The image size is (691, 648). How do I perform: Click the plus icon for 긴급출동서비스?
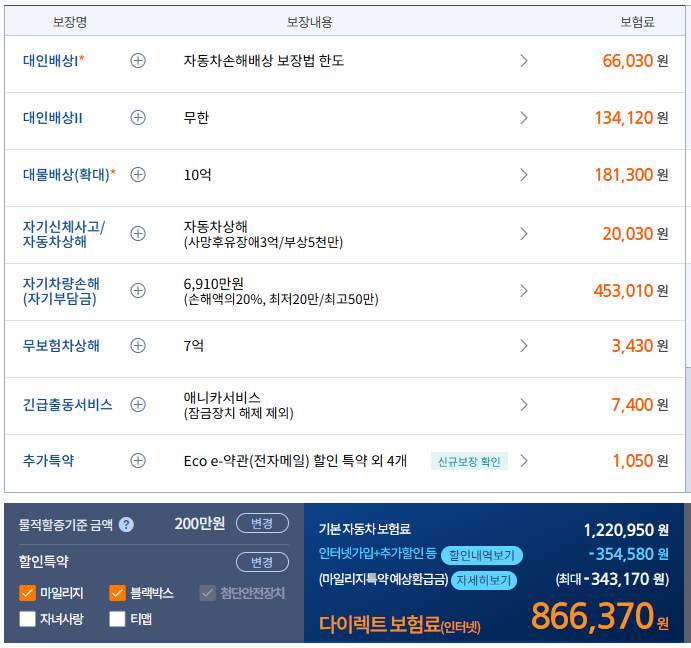pos(138,404)
